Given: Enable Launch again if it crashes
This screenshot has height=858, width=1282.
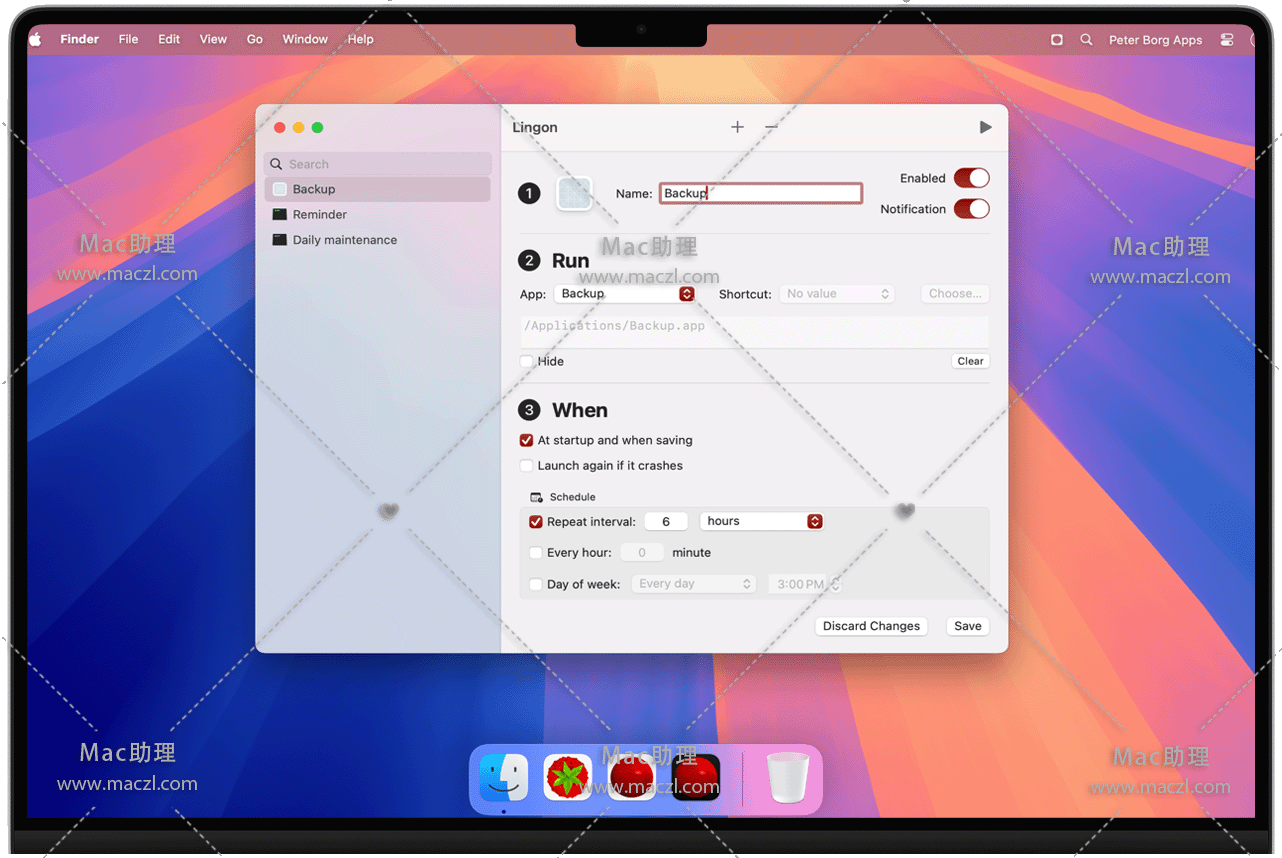Looking at the screenshot, I should (x=527, y=466).
